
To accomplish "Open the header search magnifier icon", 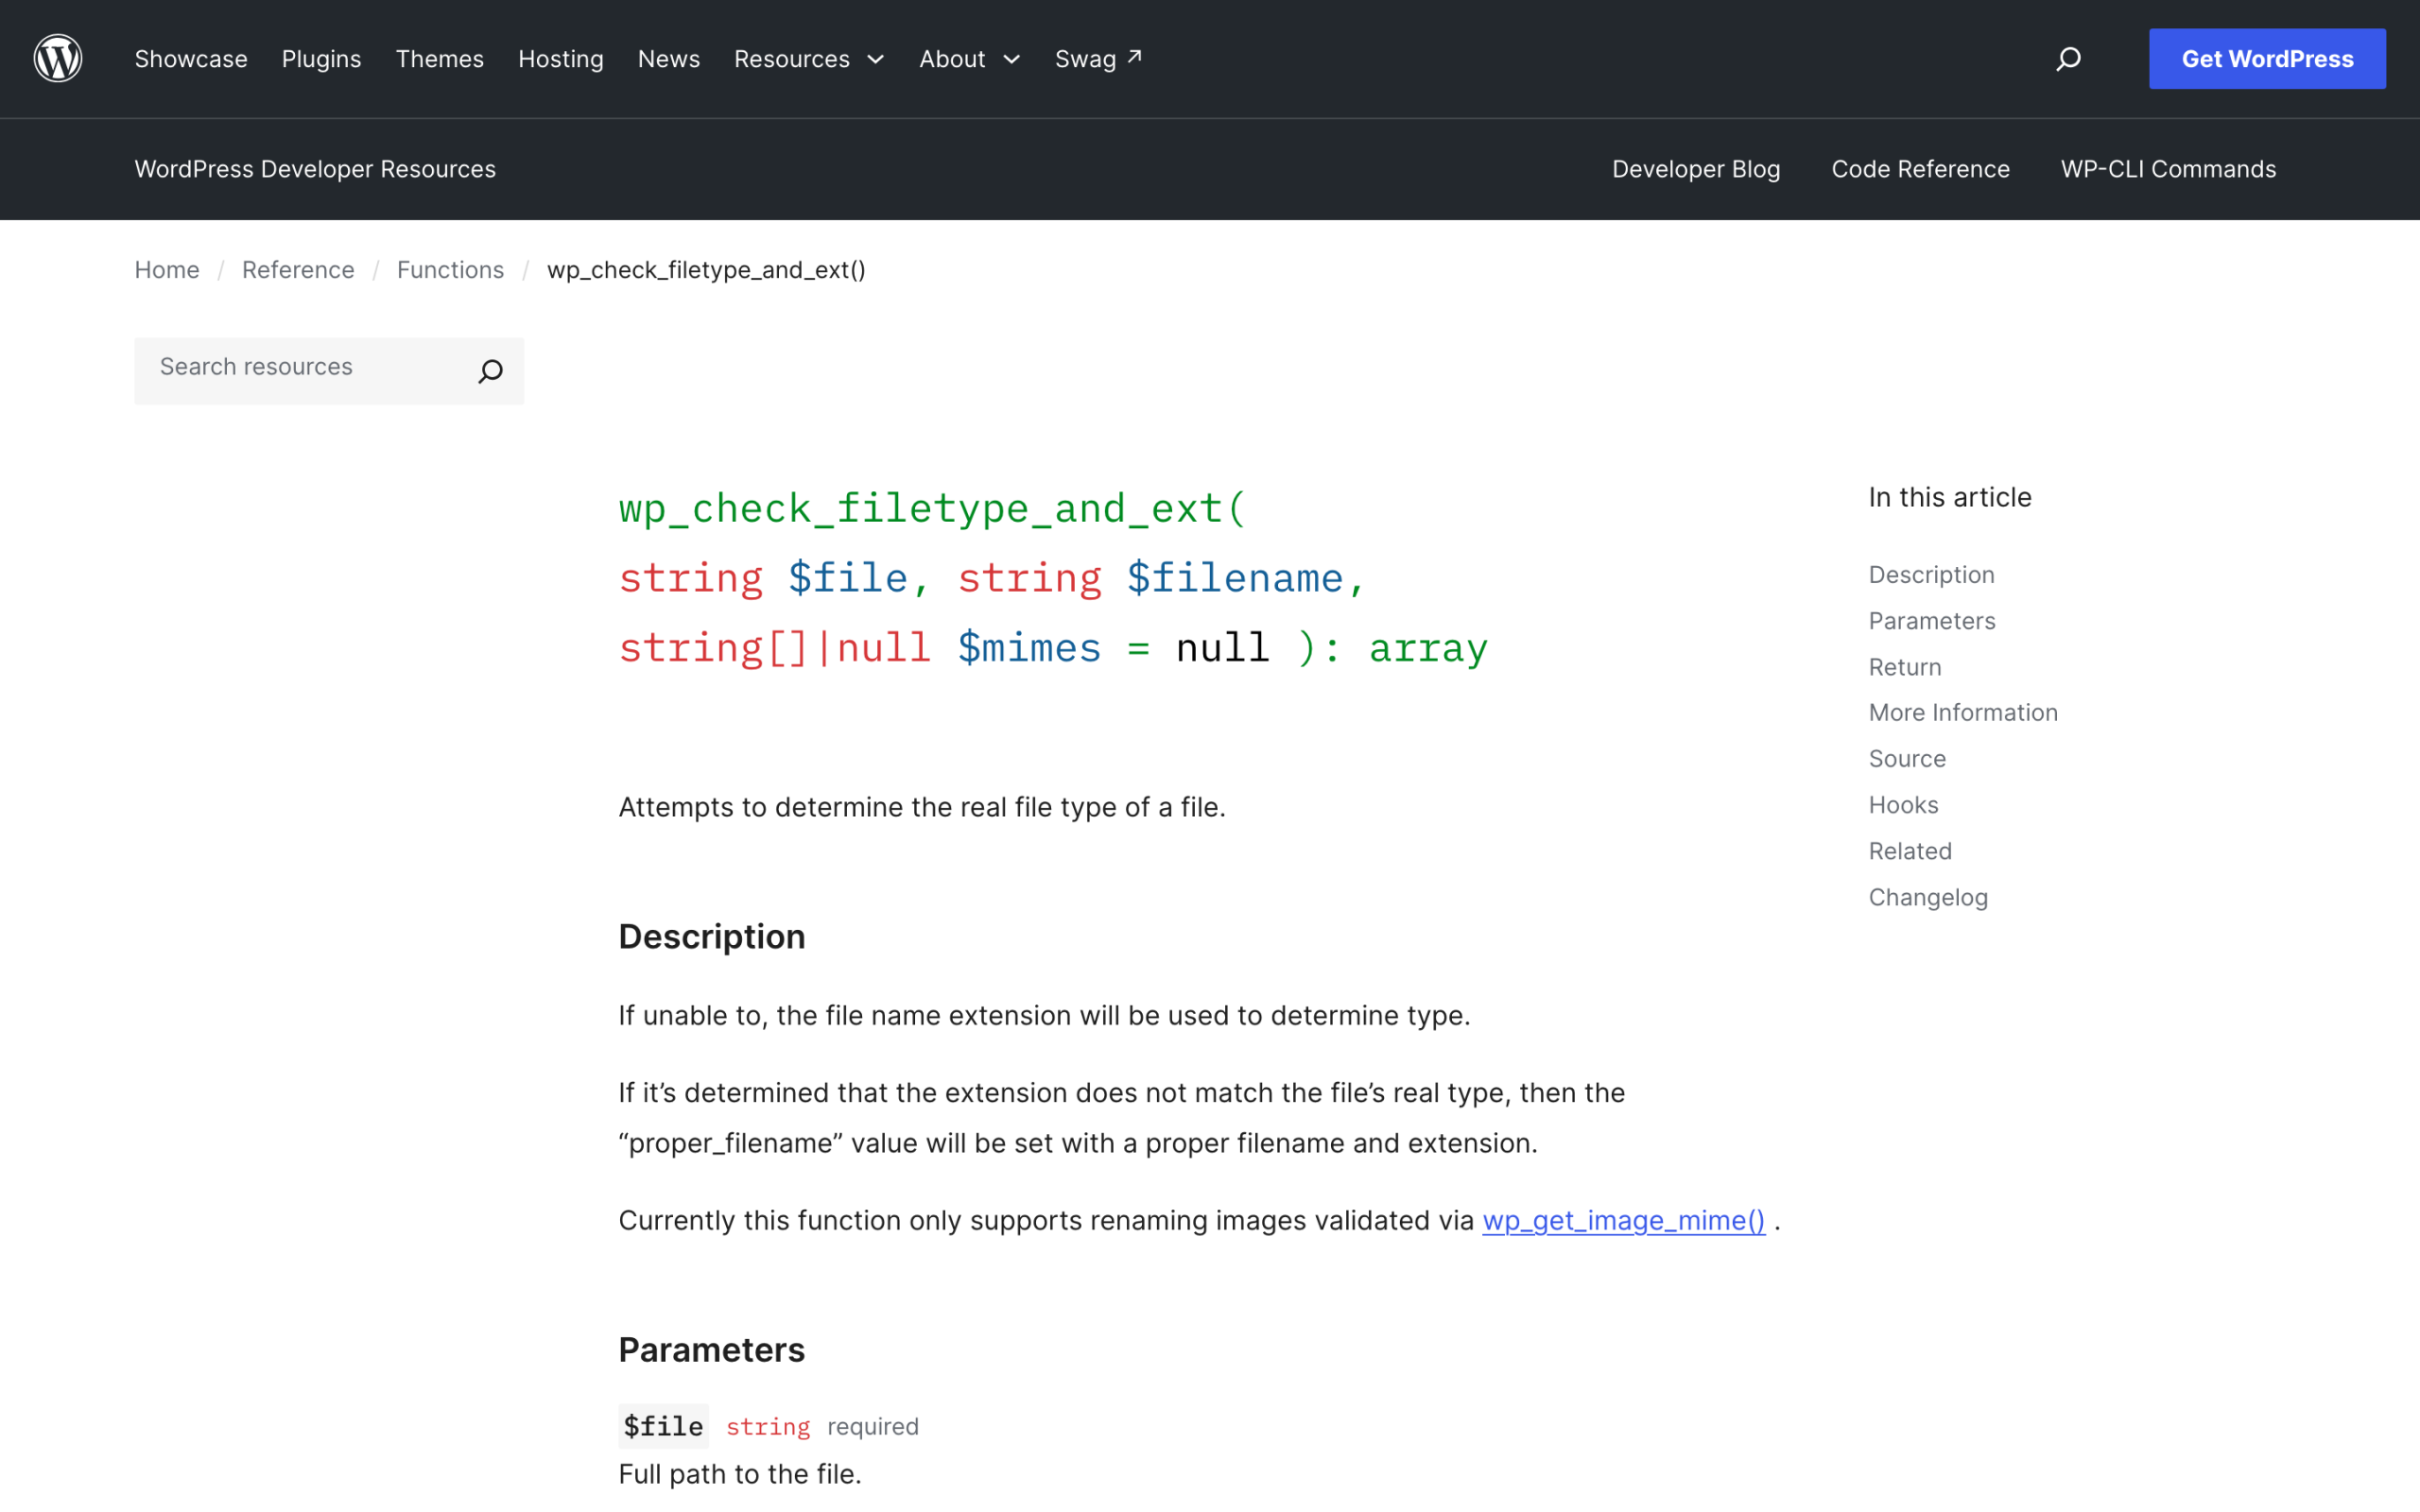I will tap(2068, 59).
